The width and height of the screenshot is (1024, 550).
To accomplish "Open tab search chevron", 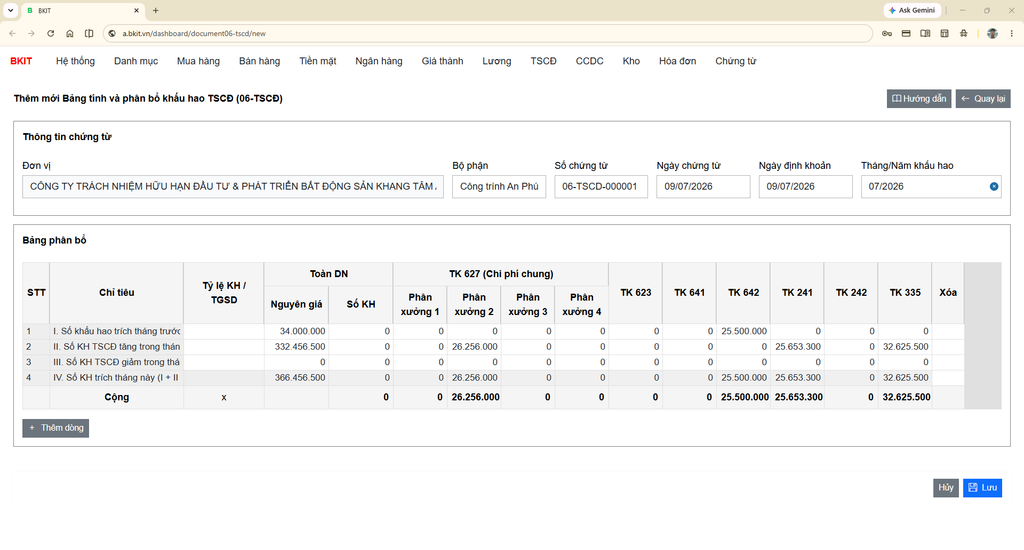I will click(10, 10).
